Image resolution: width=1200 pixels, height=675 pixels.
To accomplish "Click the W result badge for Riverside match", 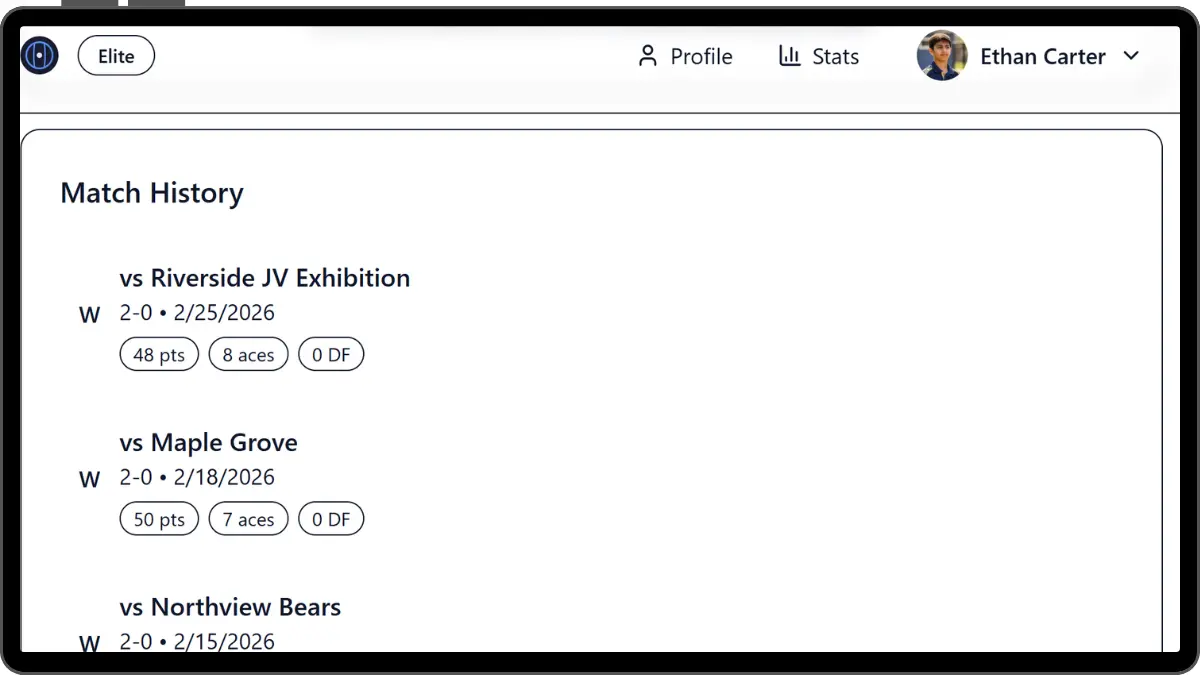I will (x=90, y=315).
